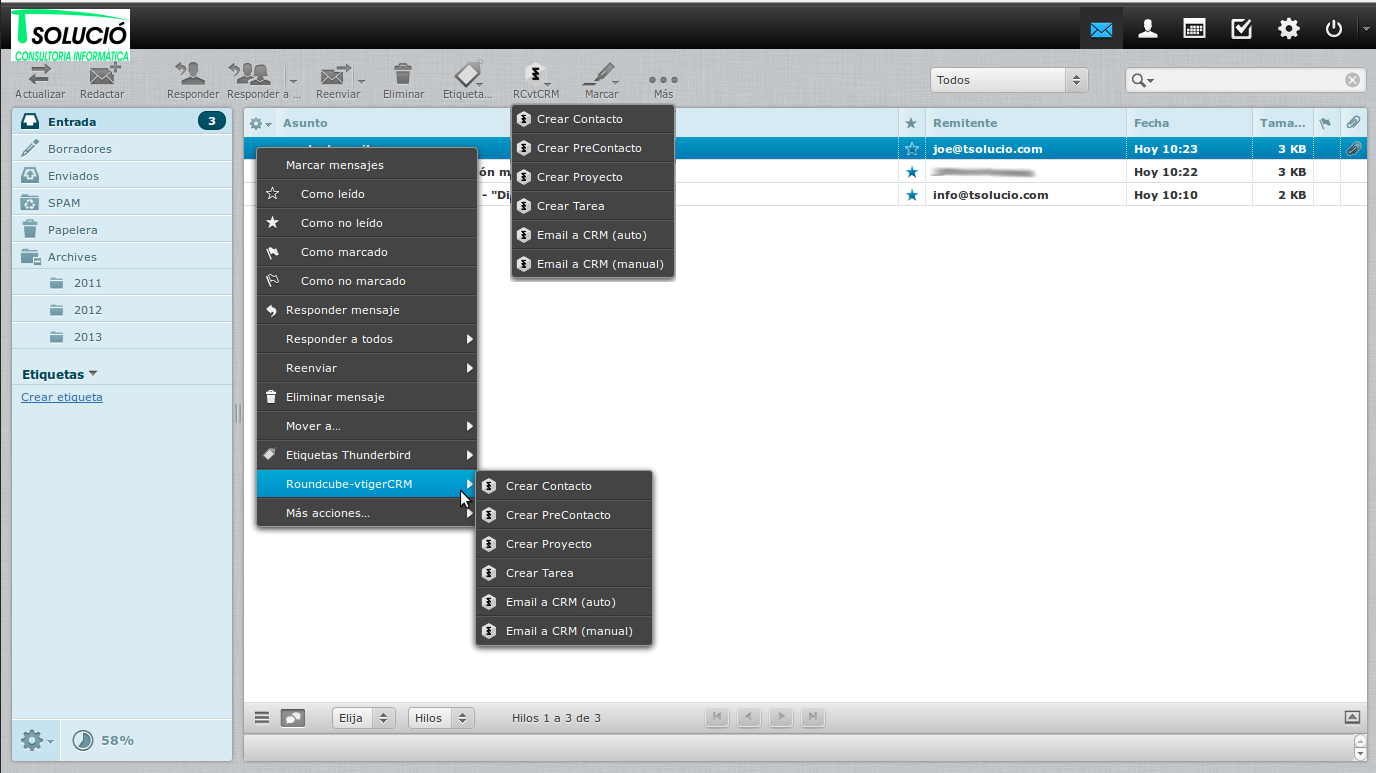Viewport: 1376px width, 773px height.
Task: Show the preview pane toggle arrow
Action: click(1352, 717)
